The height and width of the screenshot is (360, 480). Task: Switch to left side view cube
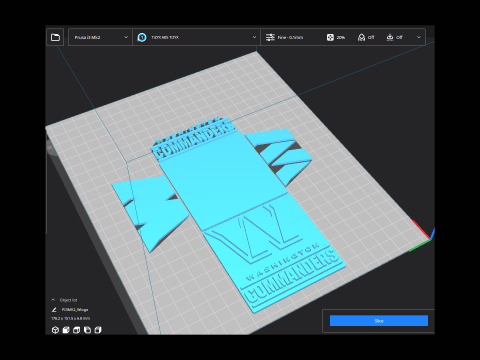[x=87, y=330]
